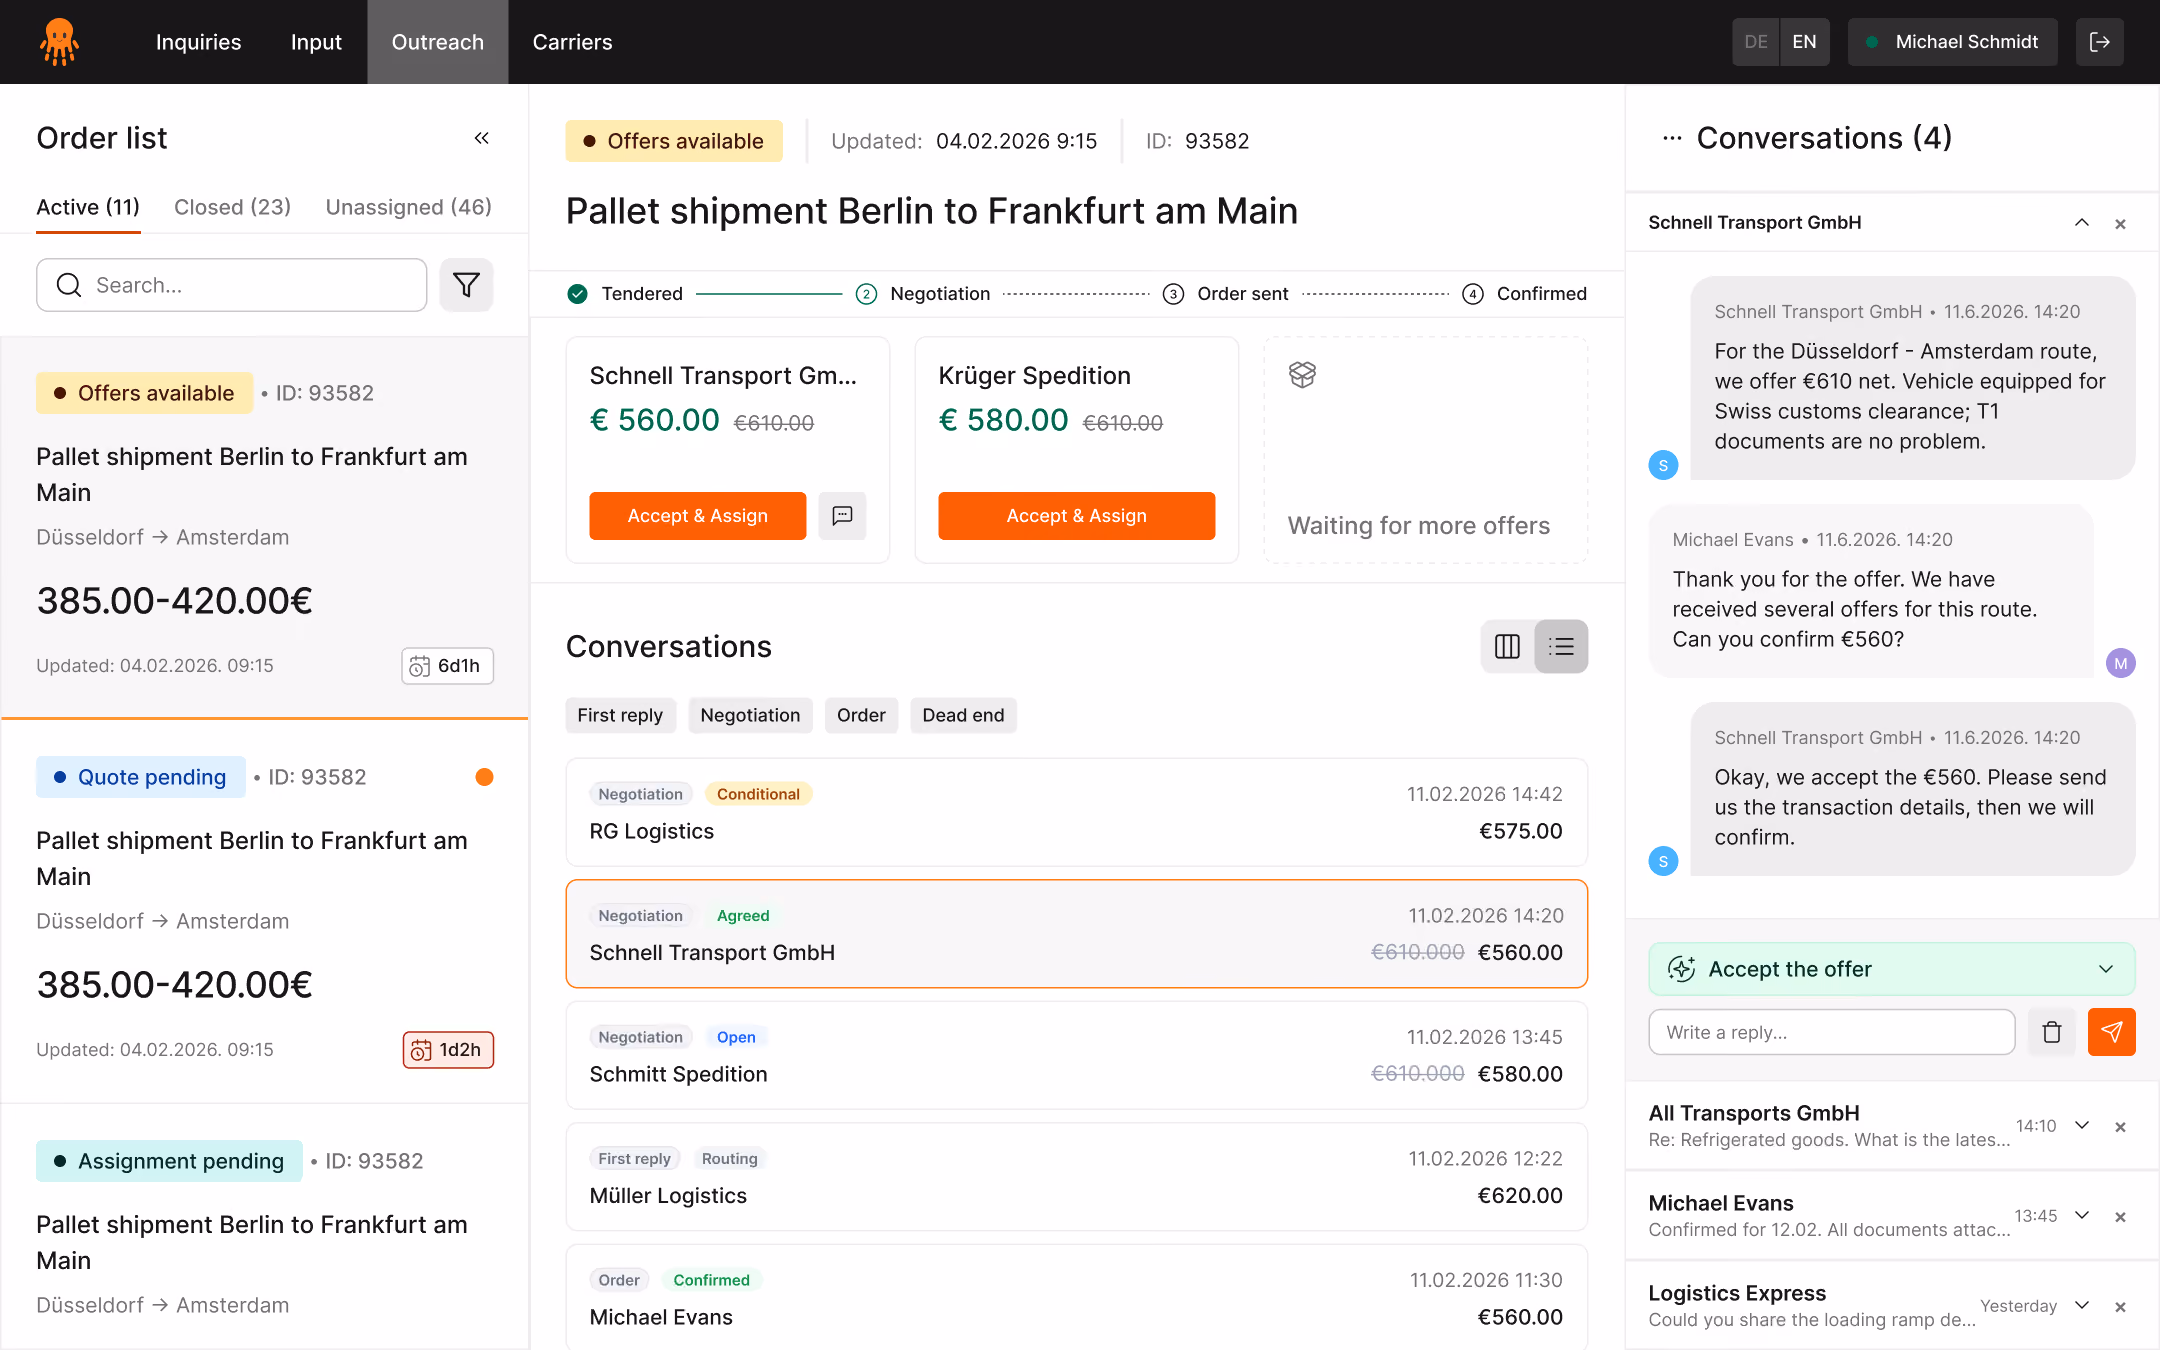Click the Negotiation step indicator
The image size is (2160, 1350).
coord(922,294)
